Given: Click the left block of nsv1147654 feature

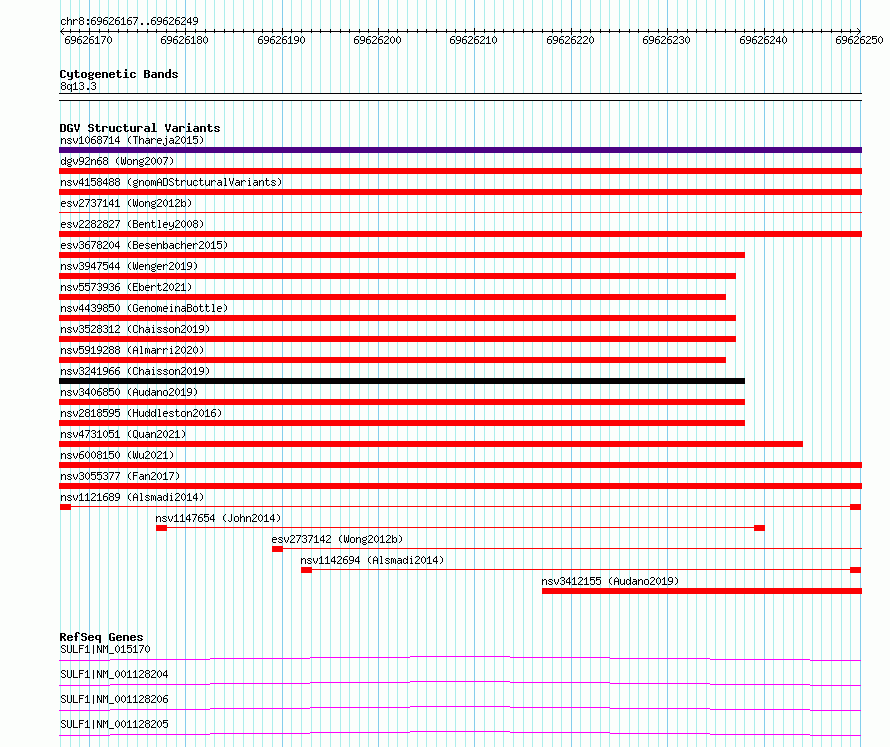Looking at the screenshot, I should pos(161,528).
